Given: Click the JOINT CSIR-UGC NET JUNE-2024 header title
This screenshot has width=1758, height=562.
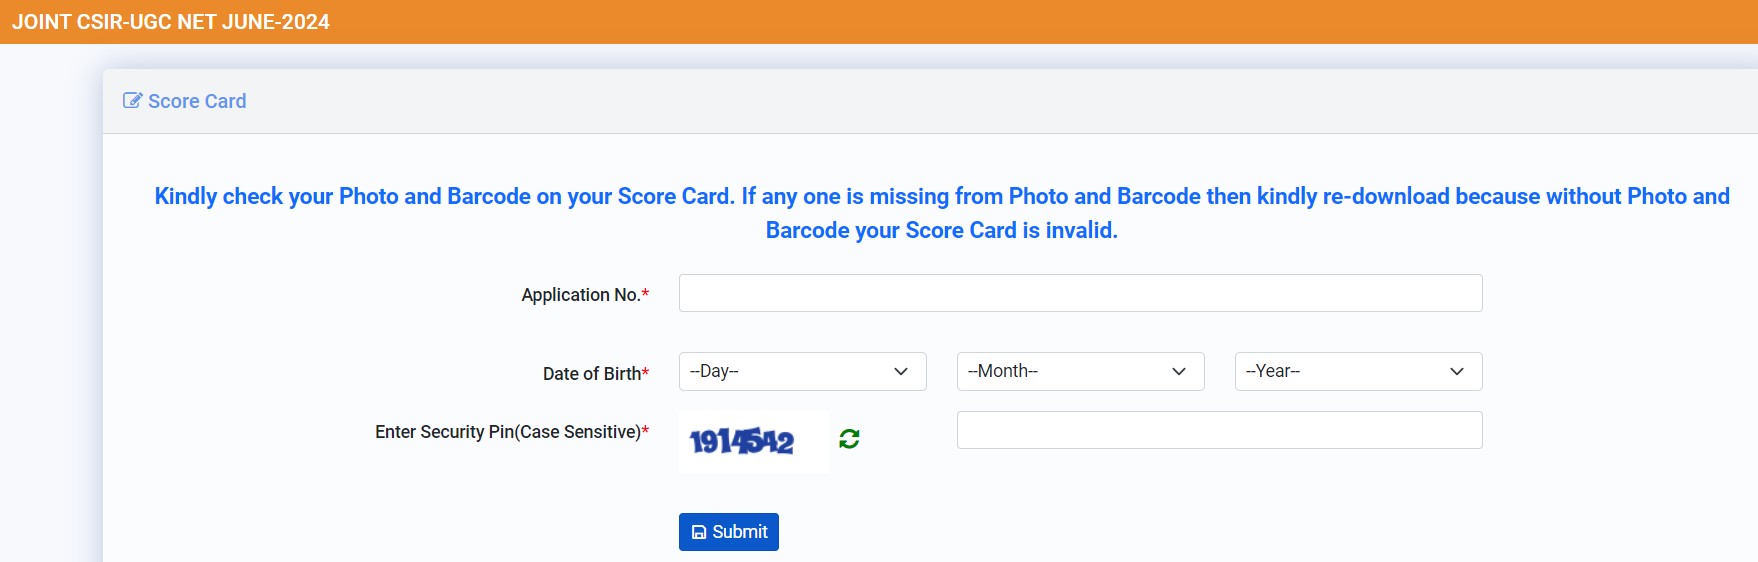Looking at the screenshot, I should (171, 22).
